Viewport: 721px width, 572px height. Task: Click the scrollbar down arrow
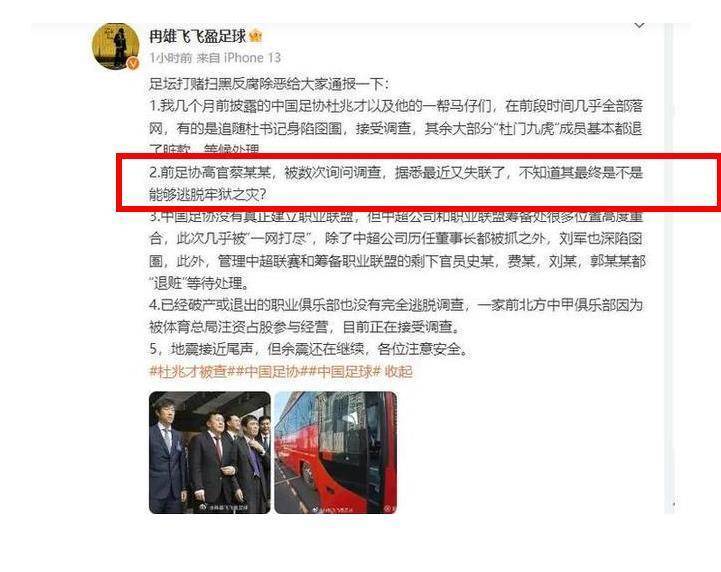[x=674, y=504]
